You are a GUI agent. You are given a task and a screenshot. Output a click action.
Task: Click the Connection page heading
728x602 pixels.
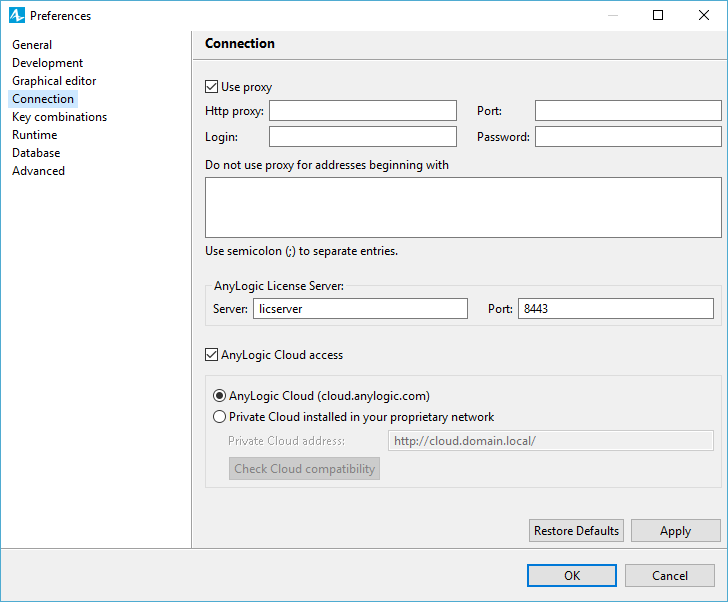click(240, 43)
